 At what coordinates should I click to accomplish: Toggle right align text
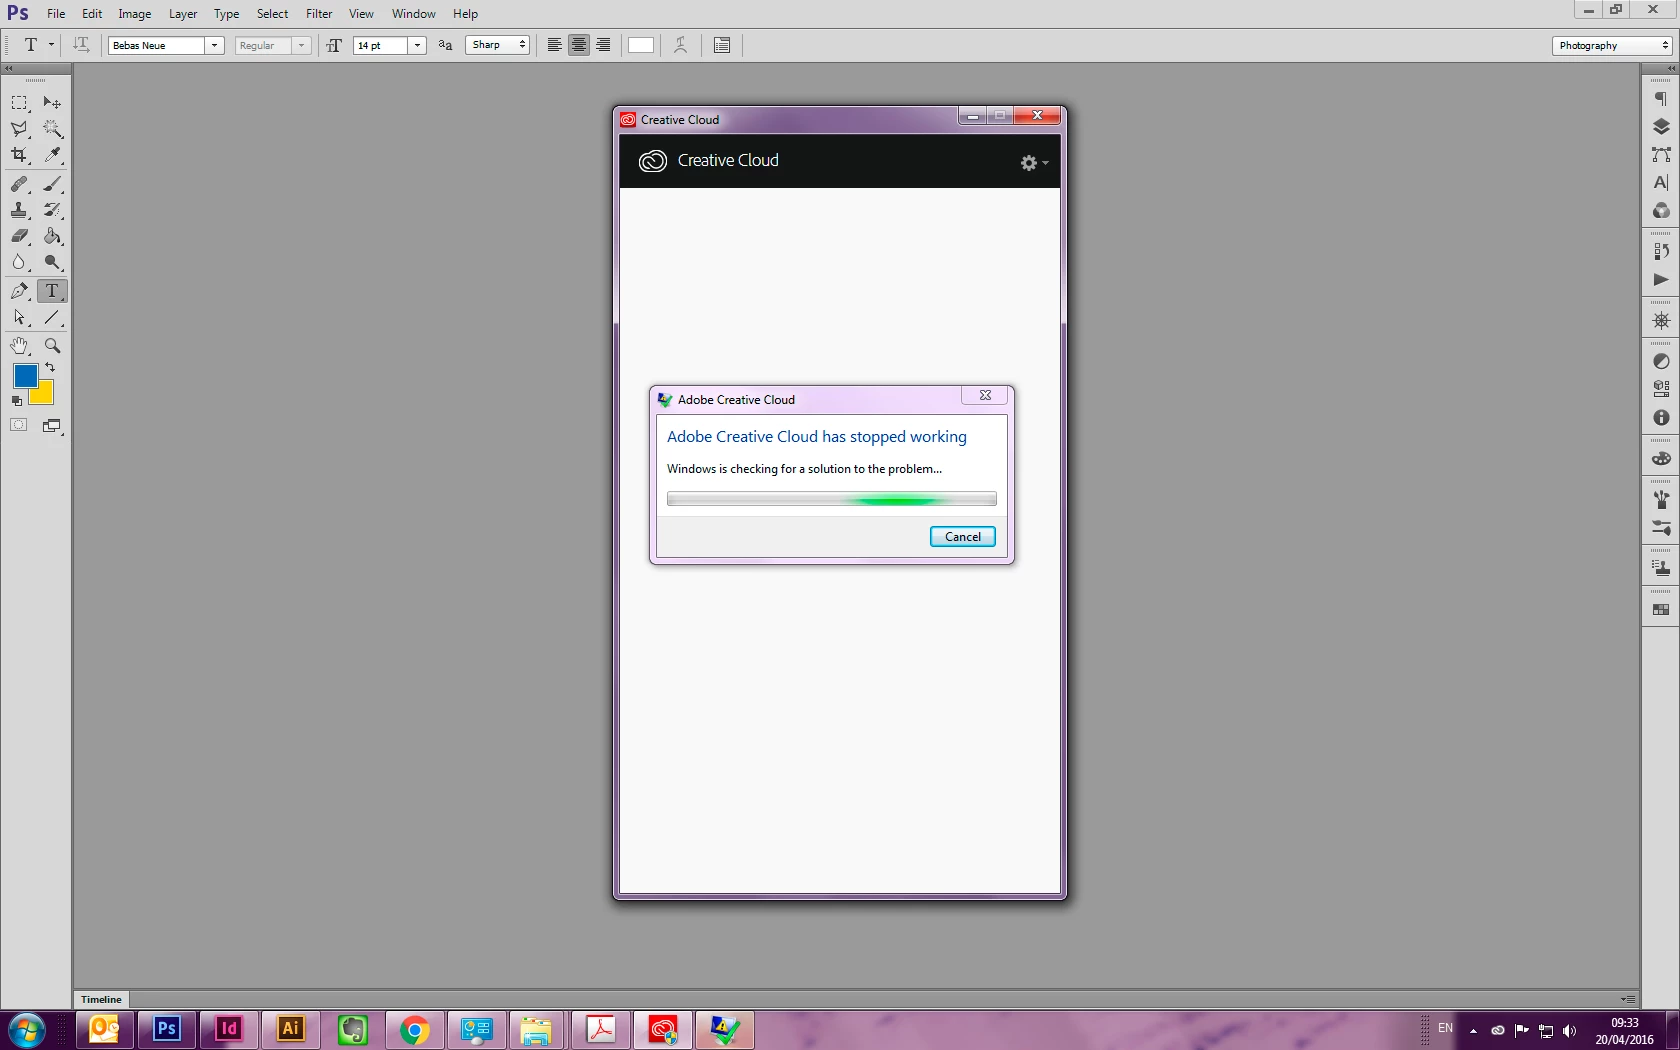(603, 45)
